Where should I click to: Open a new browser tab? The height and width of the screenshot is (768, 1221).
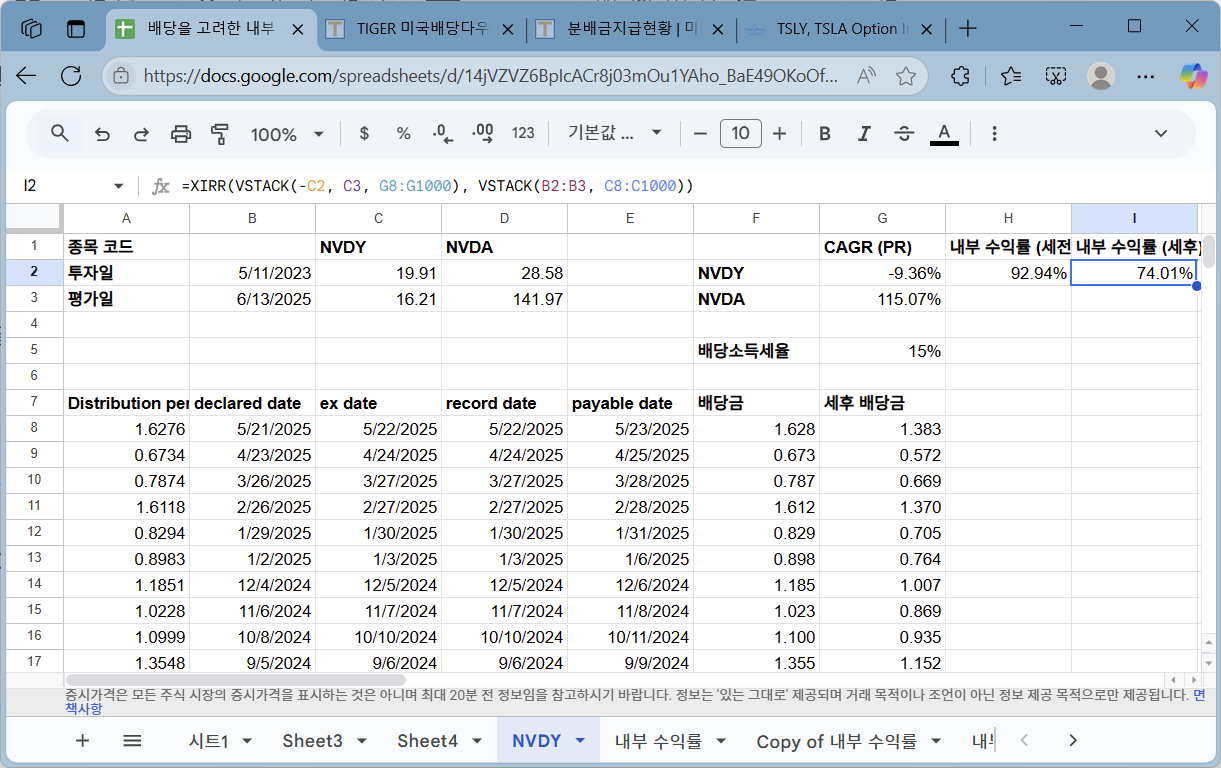pyautogui.click(x=967, y=29)
